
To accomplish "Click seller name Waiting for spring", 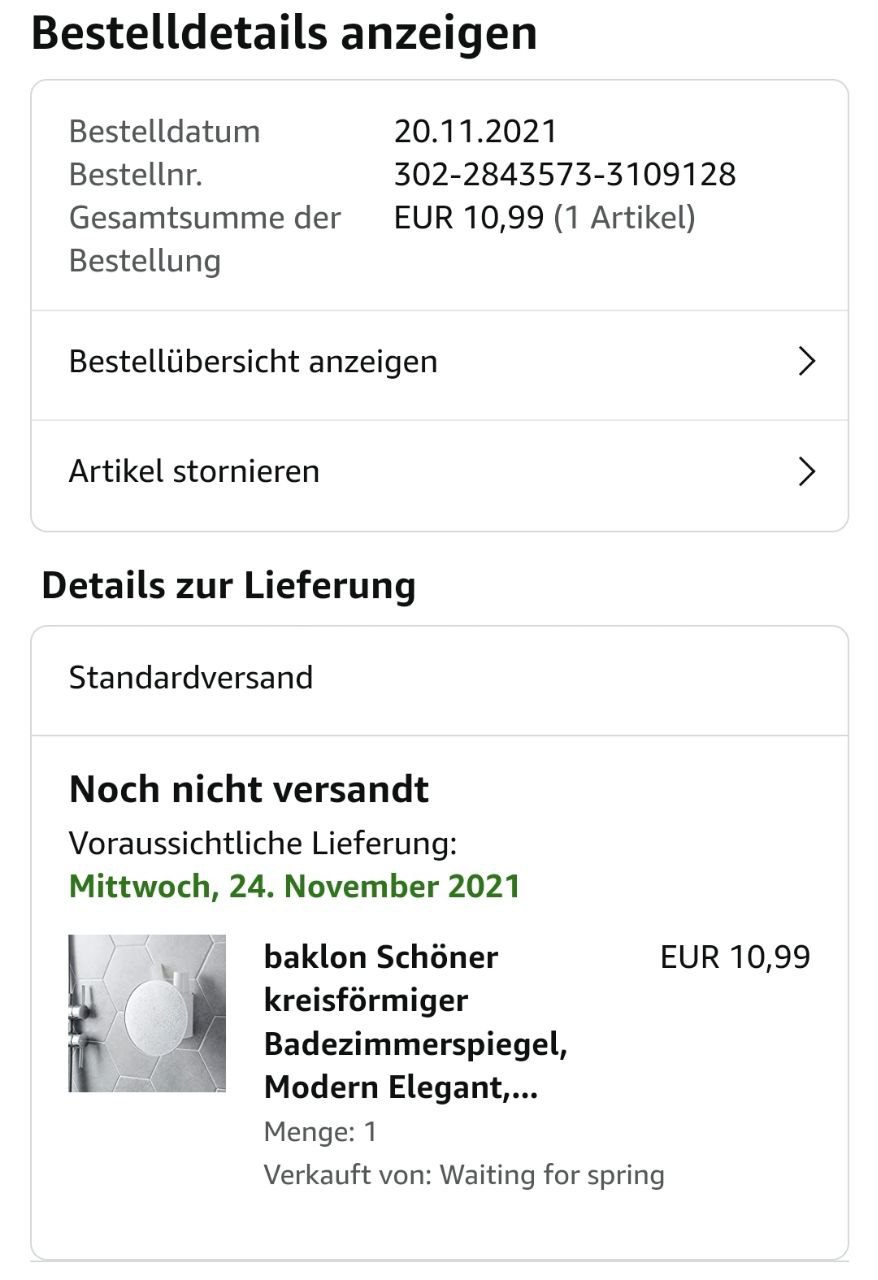I will pos(551,1174).
